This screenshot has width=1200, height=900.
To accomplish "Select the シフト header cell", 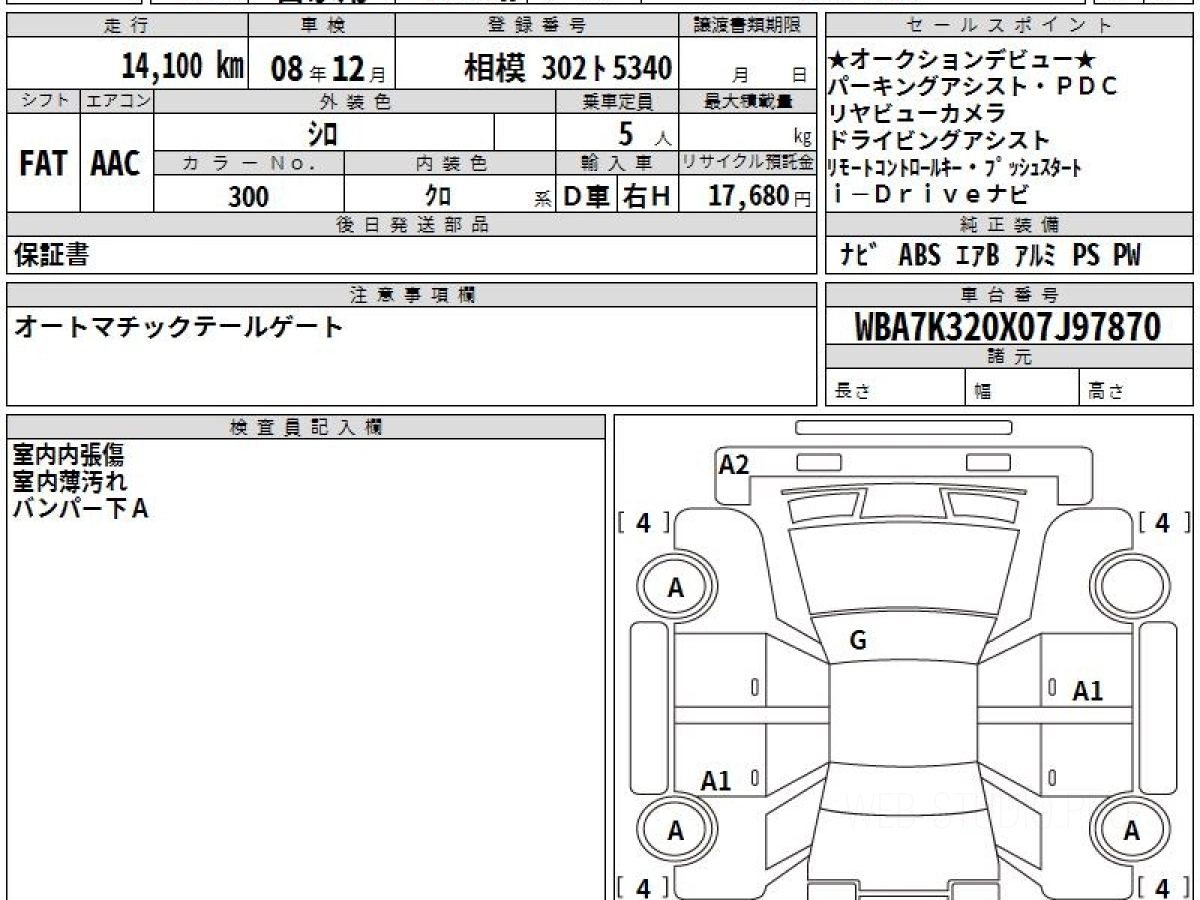I will pyautogui.click(x=43, y=101).
